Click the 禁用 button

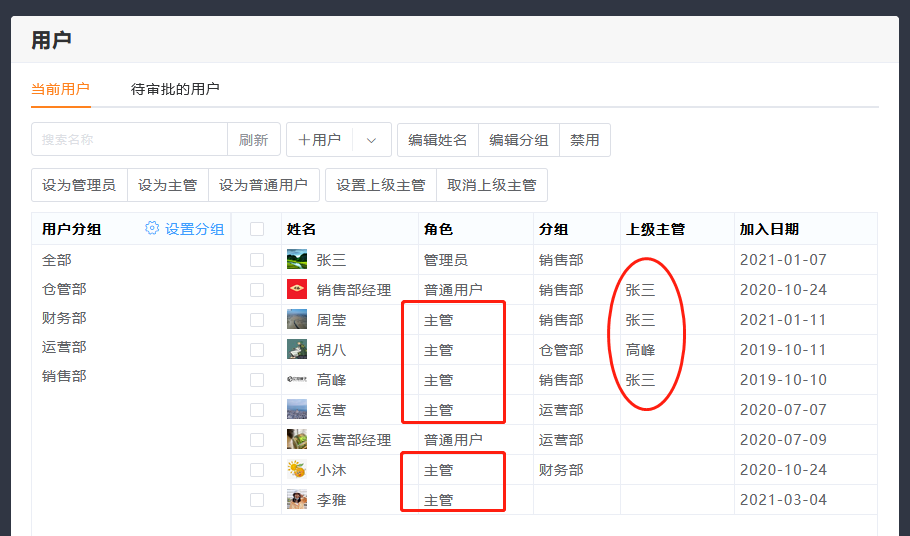(x=585, y=140)
